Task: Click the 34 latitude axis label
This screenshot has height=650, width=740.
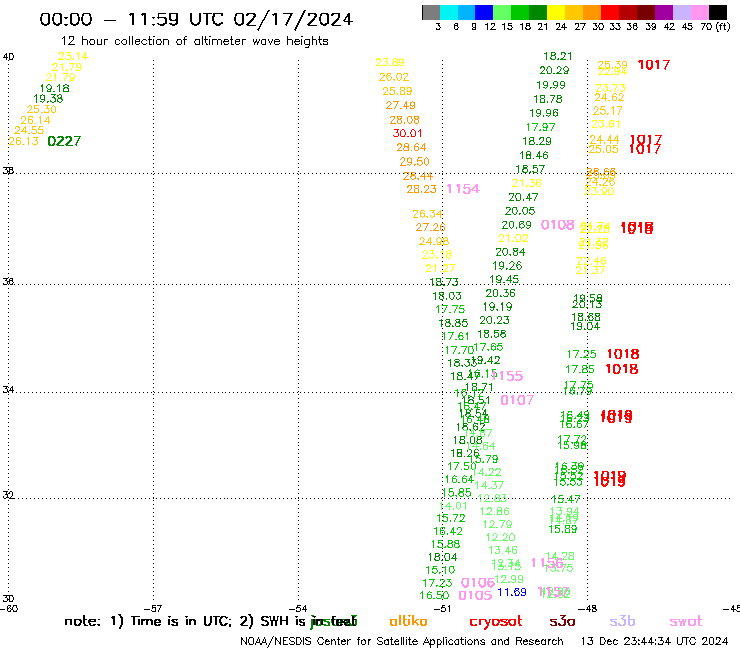Action: [8, 390]
